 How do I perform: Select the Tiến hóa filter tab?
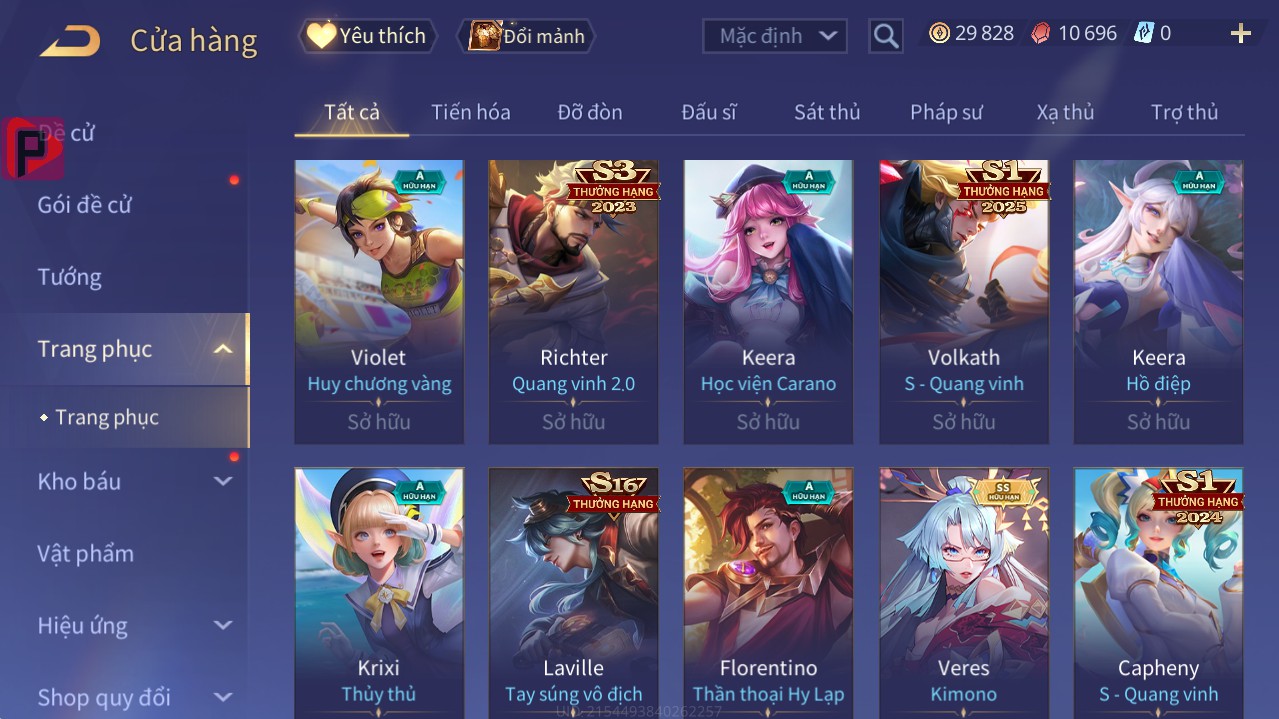(471, 112)
